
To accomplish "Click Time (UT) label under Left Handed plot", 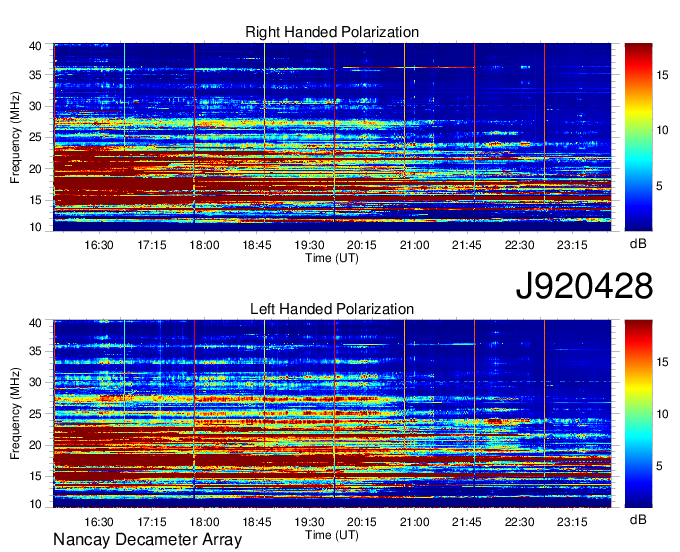I will click(x=332, y=535).
